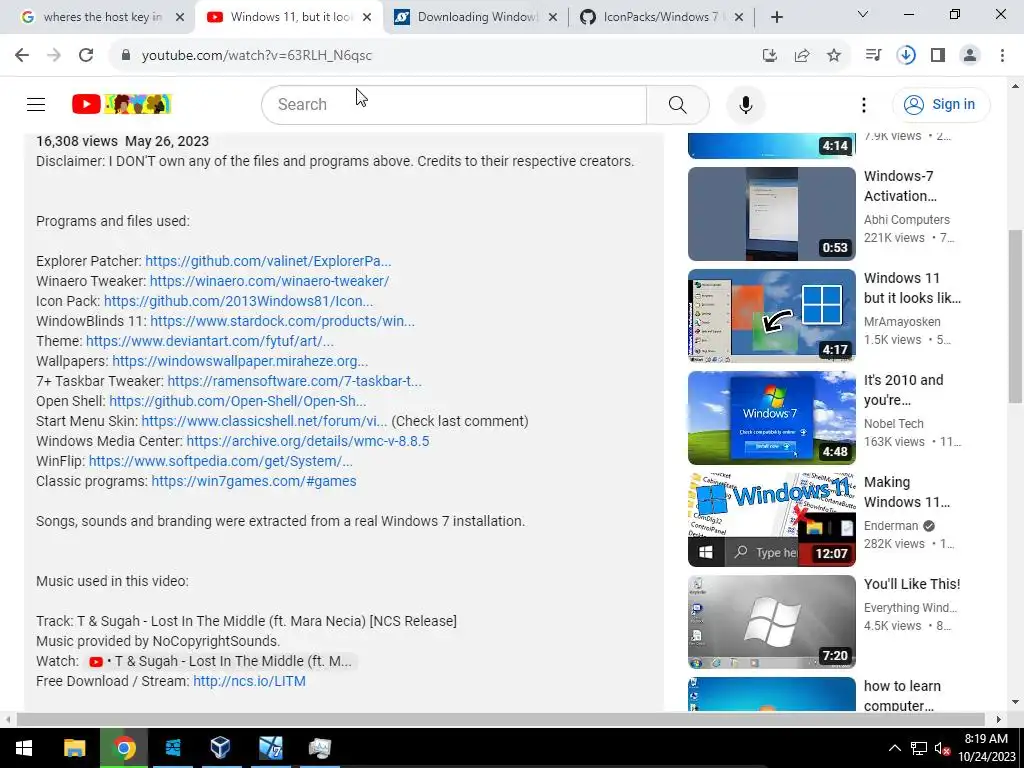Open the ncs.io/LITM download link
The height and width of the screenshot is (768, 1024).
249,681
